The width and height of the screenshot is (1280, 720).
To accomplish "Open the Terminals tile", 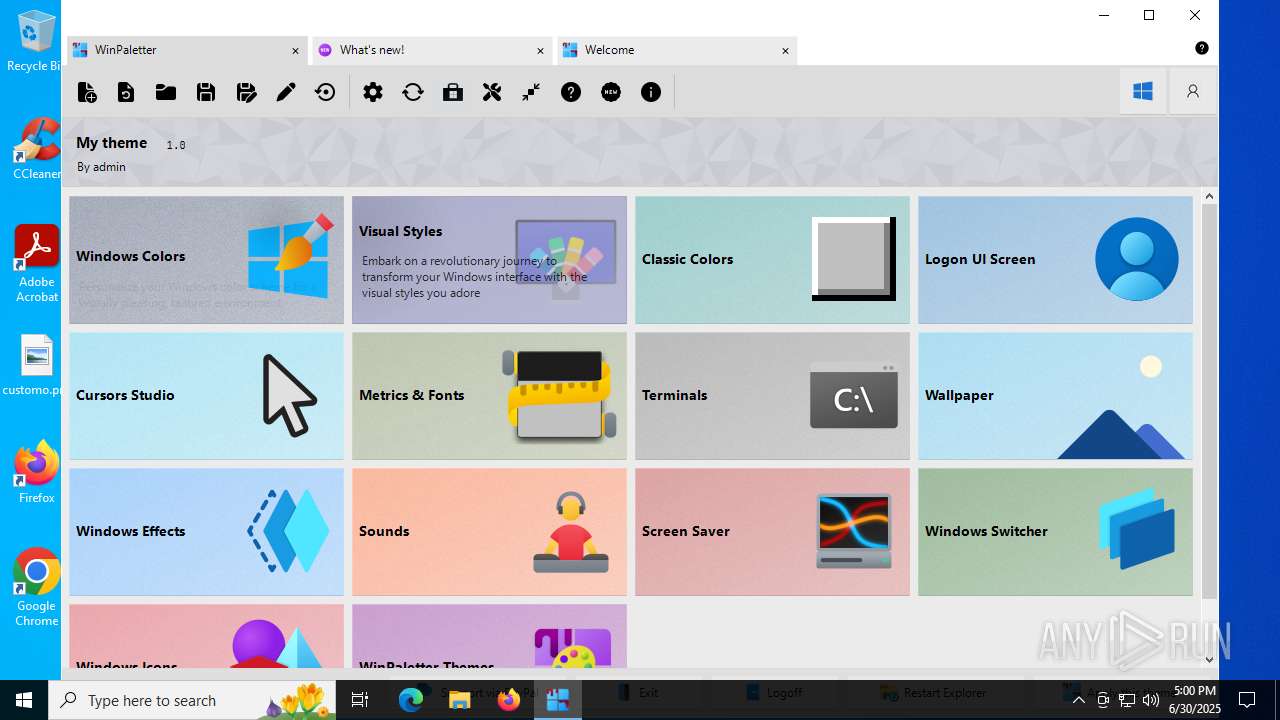I will pos(772,396).
